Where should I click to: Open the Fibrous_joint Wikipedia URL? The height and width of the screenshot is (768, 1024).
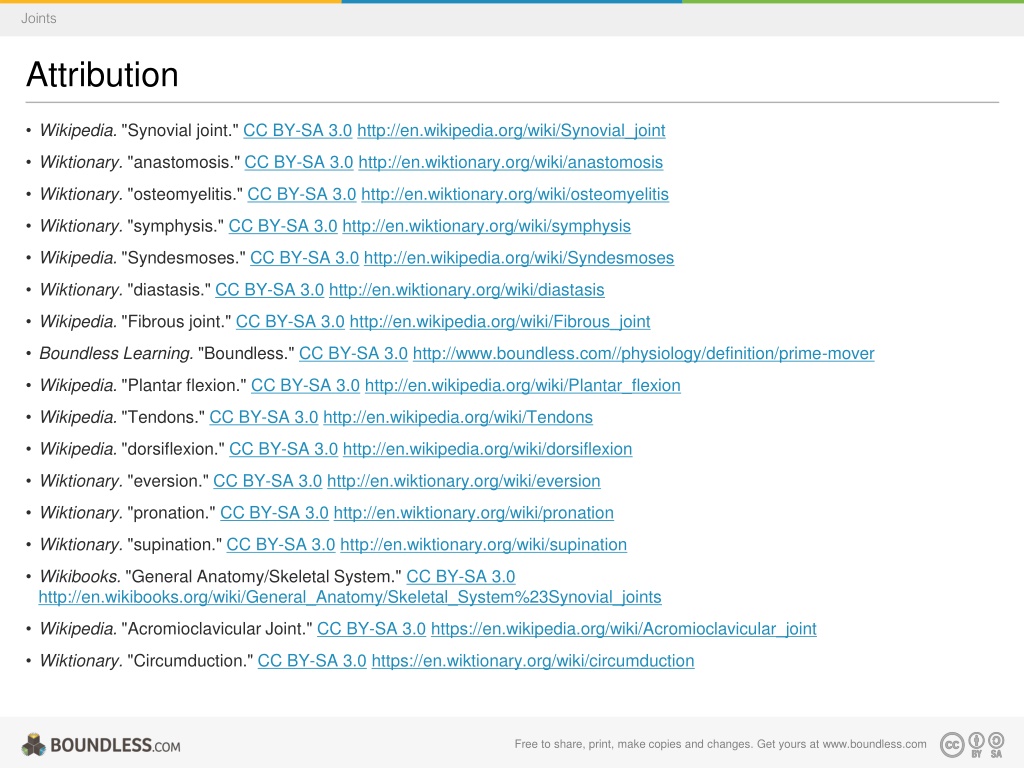coord(500,322)
